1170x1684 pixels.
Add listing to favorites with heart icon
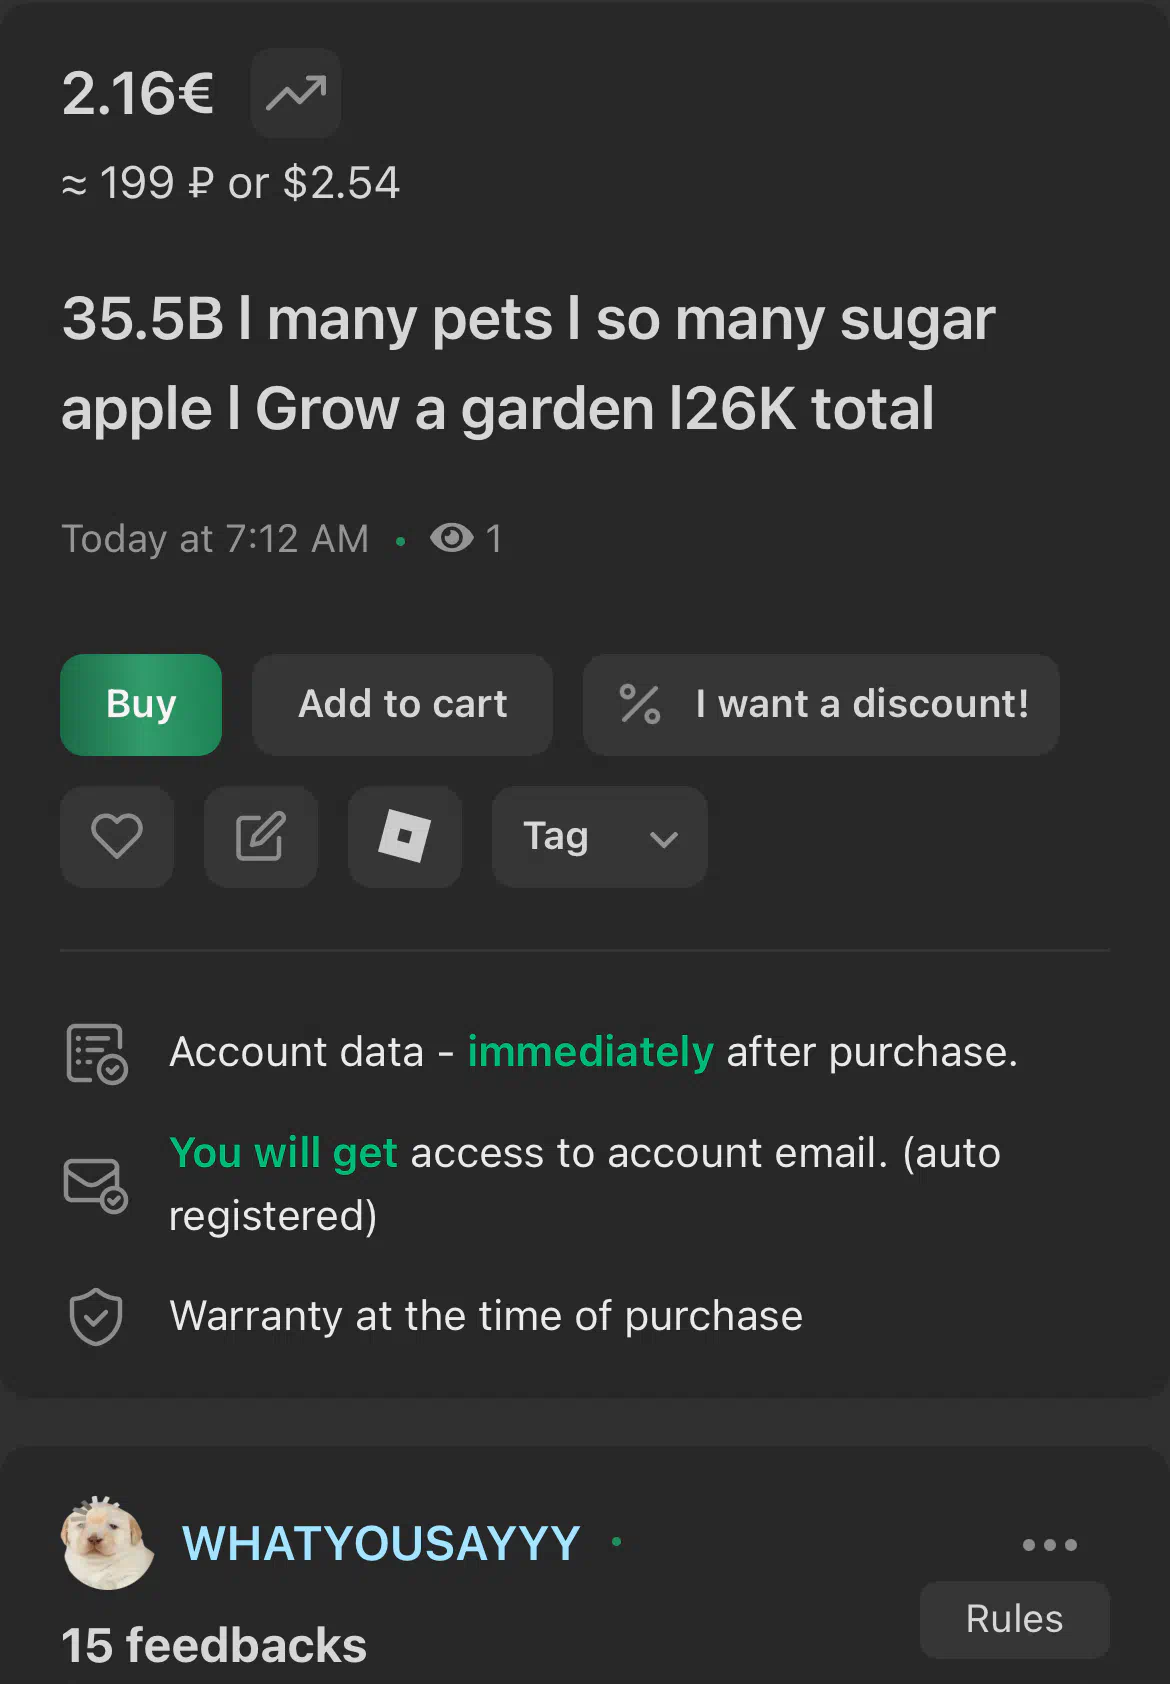click(117, 837)
